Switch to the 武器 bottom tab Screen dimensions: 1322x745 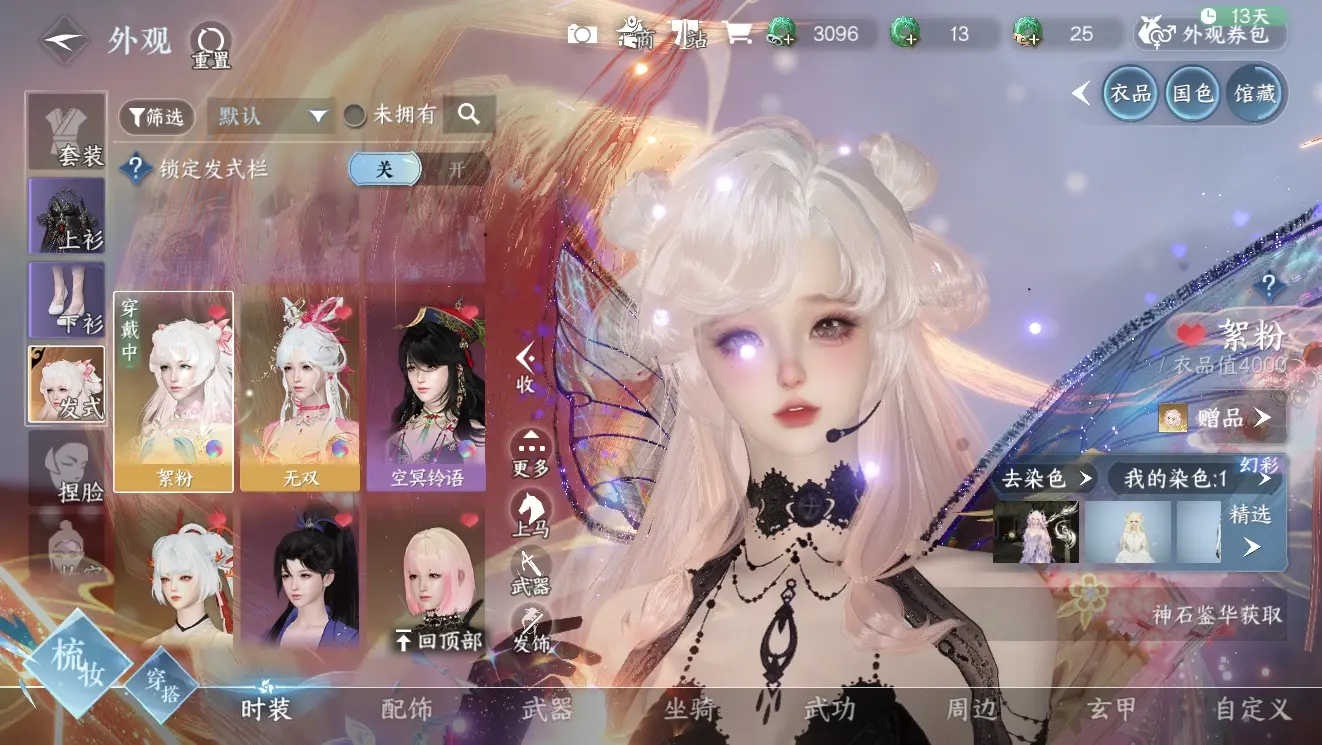point(547,708)
